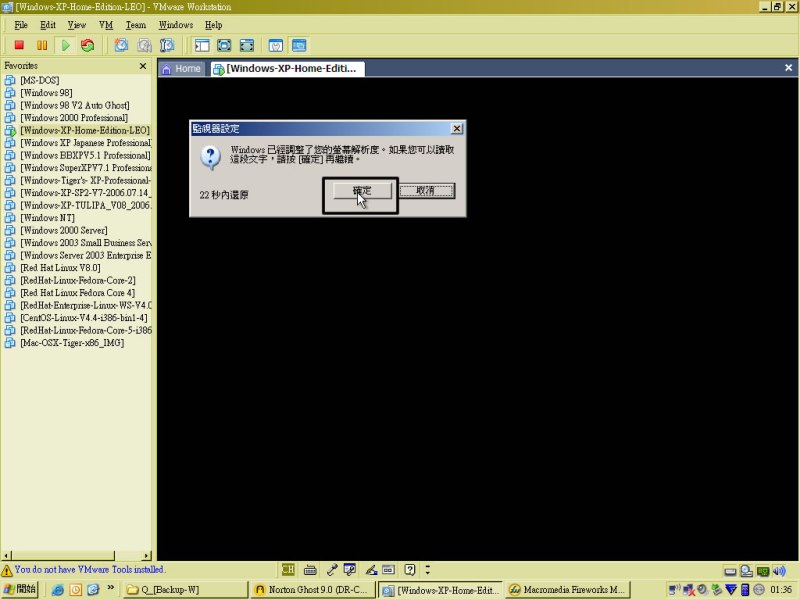Click Favorites scrollbar right arrow
This screenshot has width=800, height=600.
(147, 555)
